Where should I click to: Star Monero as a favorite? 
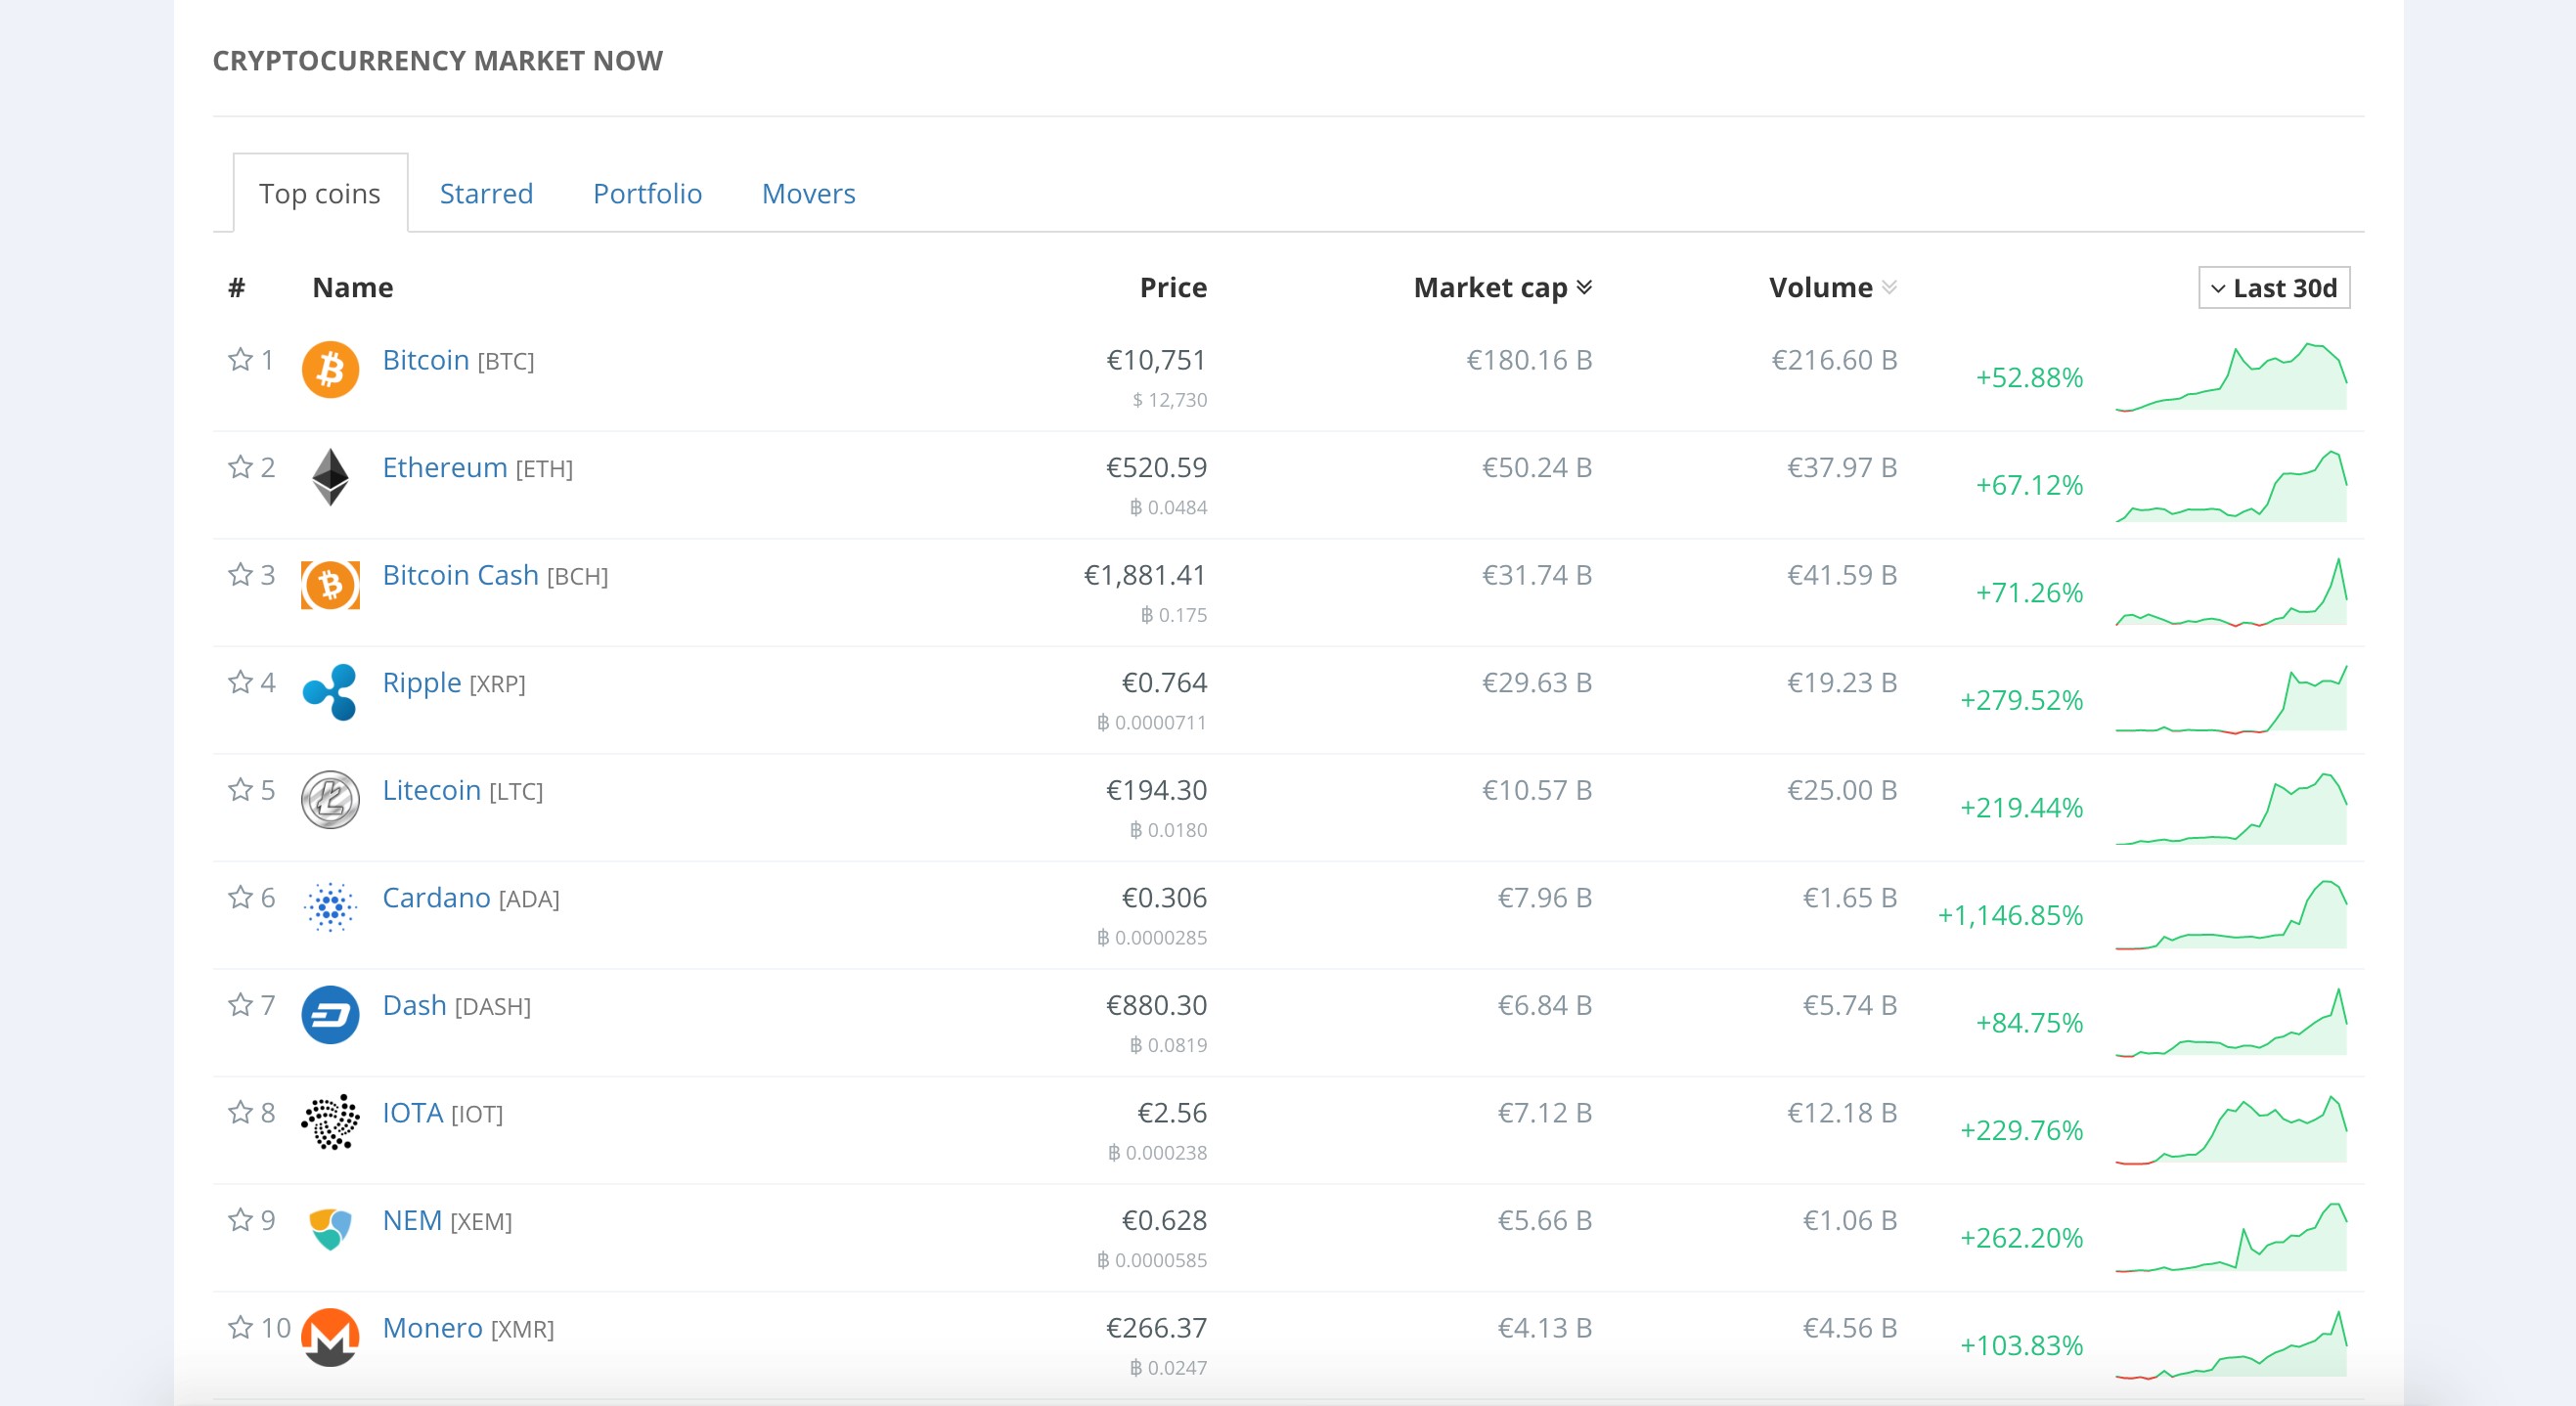pyautogui.click(x=240, y=1327)
